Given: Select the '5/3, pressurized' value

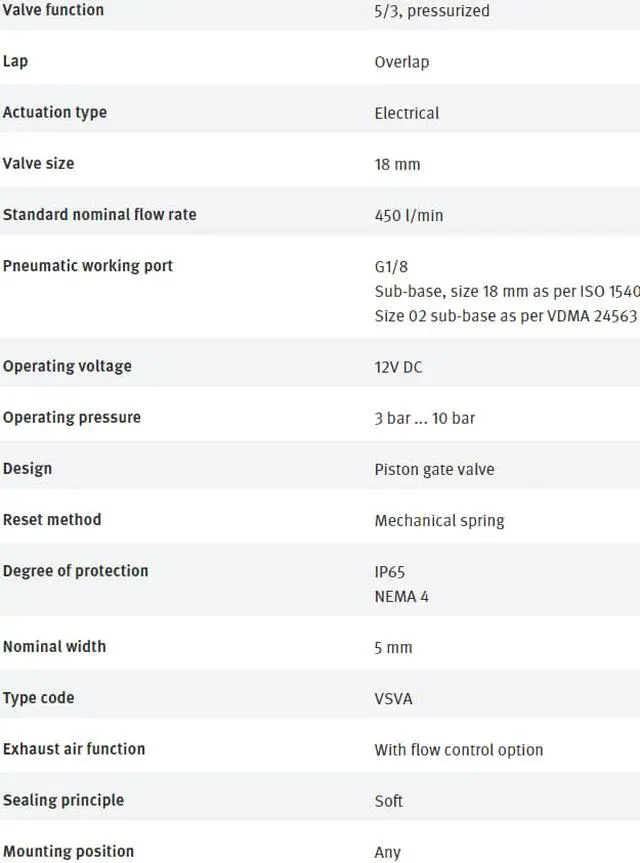Looking at the screenshot, I should (x=432, y=11).
